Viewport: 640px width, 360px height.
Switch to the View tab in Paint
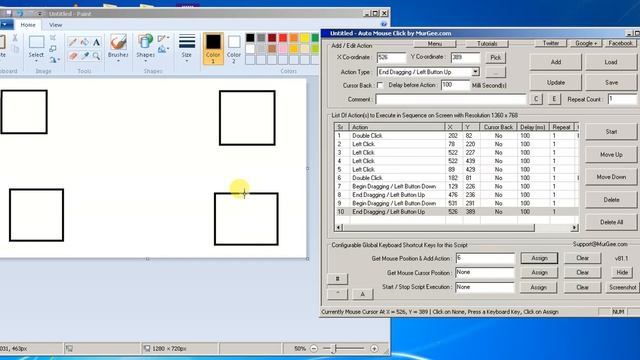[x=56, y=25]
